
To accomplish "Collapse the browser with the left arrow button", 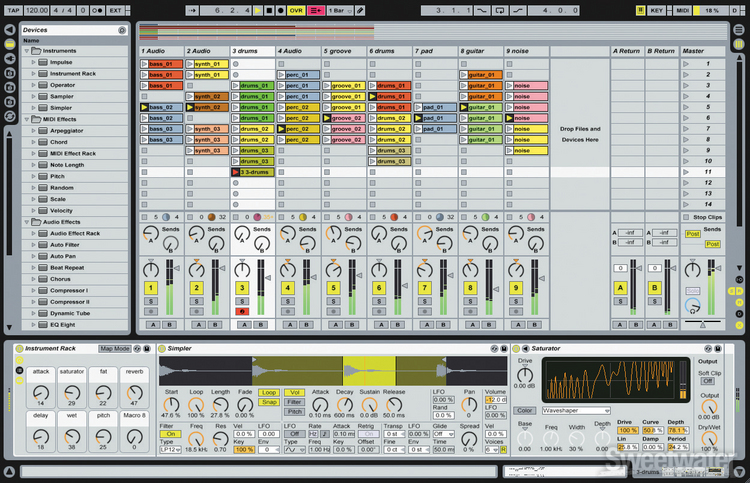I will coord(10,30).
